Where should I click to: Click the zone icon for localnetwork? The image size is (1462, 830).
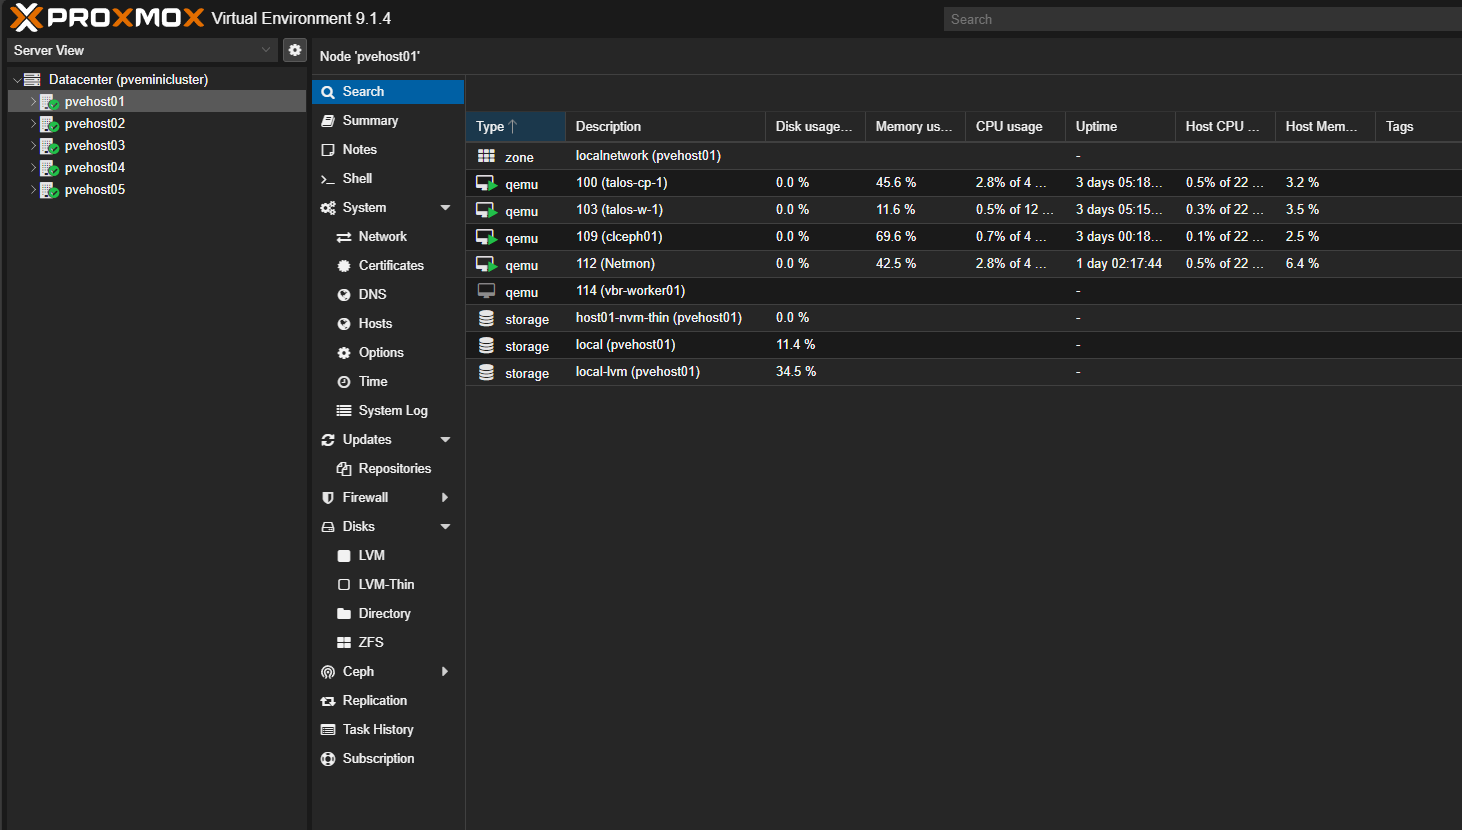click(x=486, y=156)
